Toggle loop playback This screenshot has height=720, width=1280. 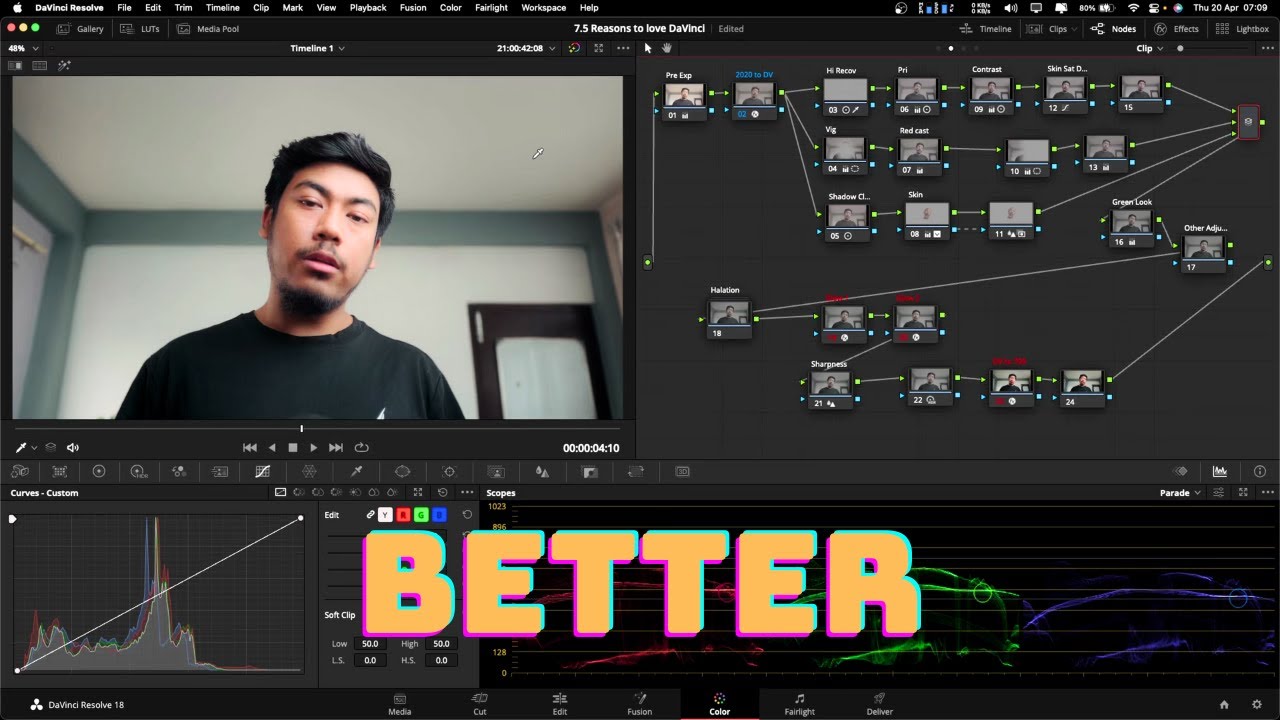click(361, 448)
